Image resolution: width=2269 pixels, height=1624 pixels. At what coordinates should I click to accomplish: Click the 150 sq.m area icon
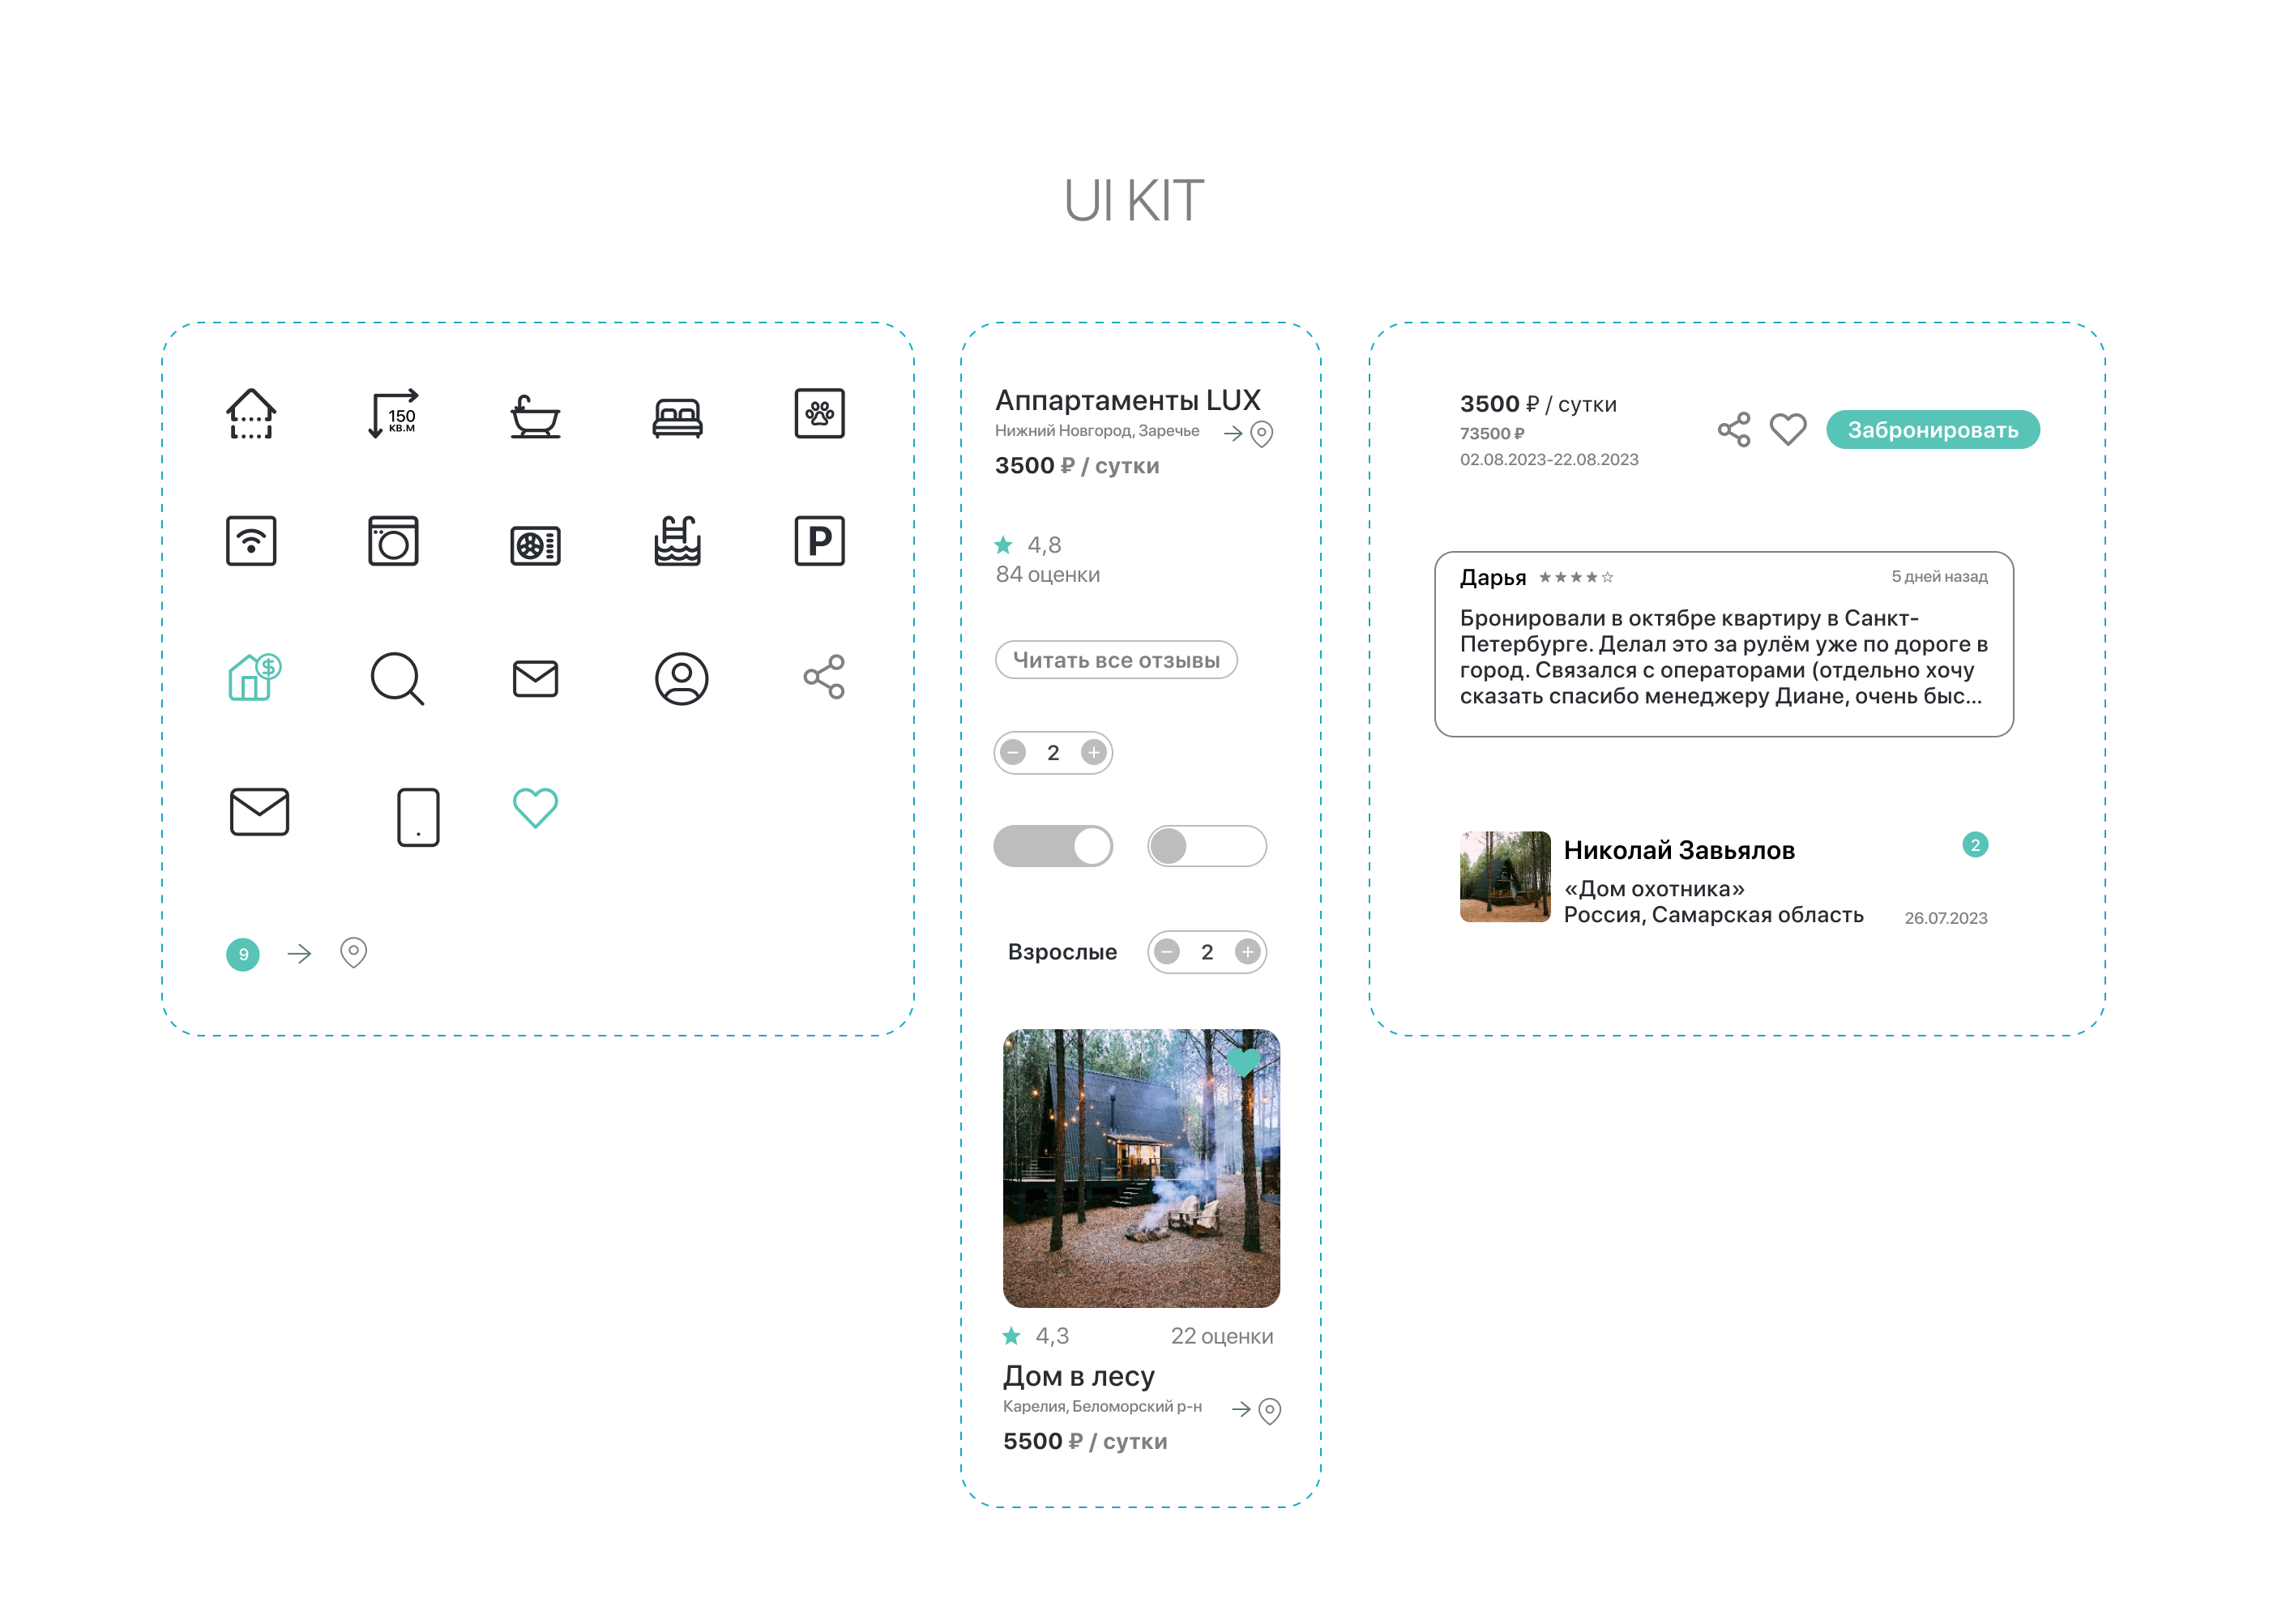393,414
